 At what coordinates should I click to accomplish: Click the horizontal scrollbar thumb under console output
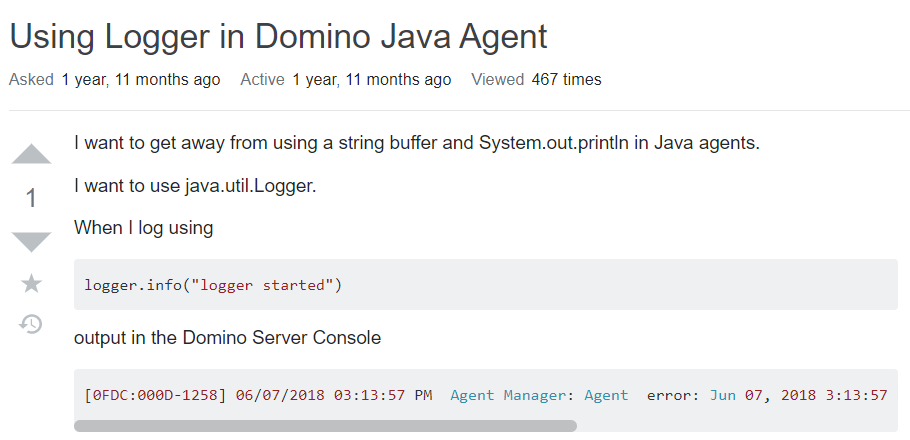pyautogui.click(x=325, y=426)
